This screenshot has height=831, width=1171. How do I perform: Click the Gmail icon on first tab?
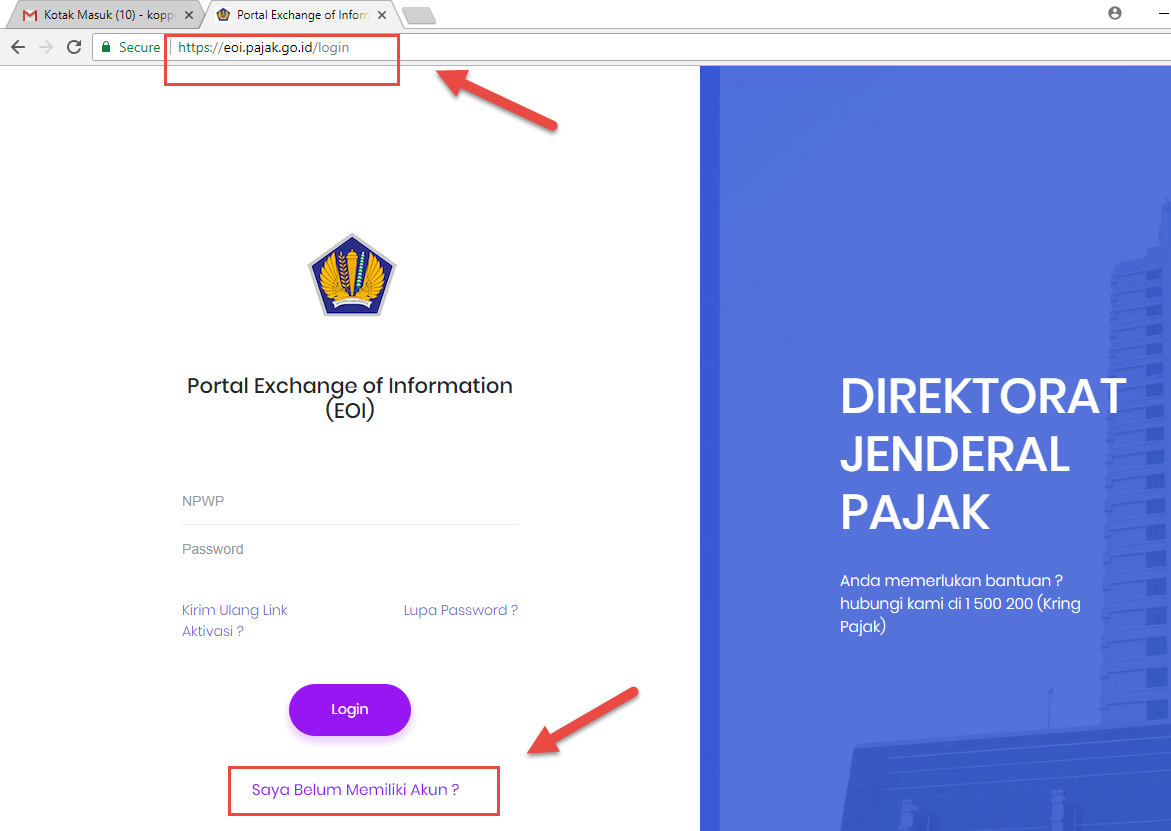point(30,15)
